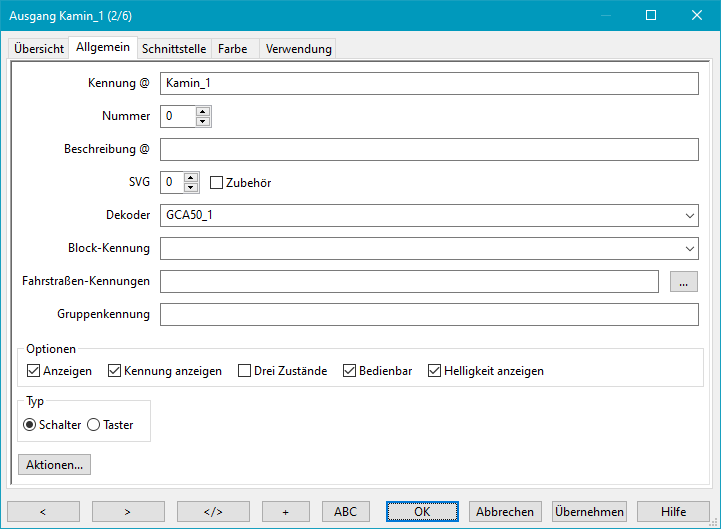This screenshot has height=529, width=721.
Task: Go to the Verwendung tab
Action: (297, 49)
